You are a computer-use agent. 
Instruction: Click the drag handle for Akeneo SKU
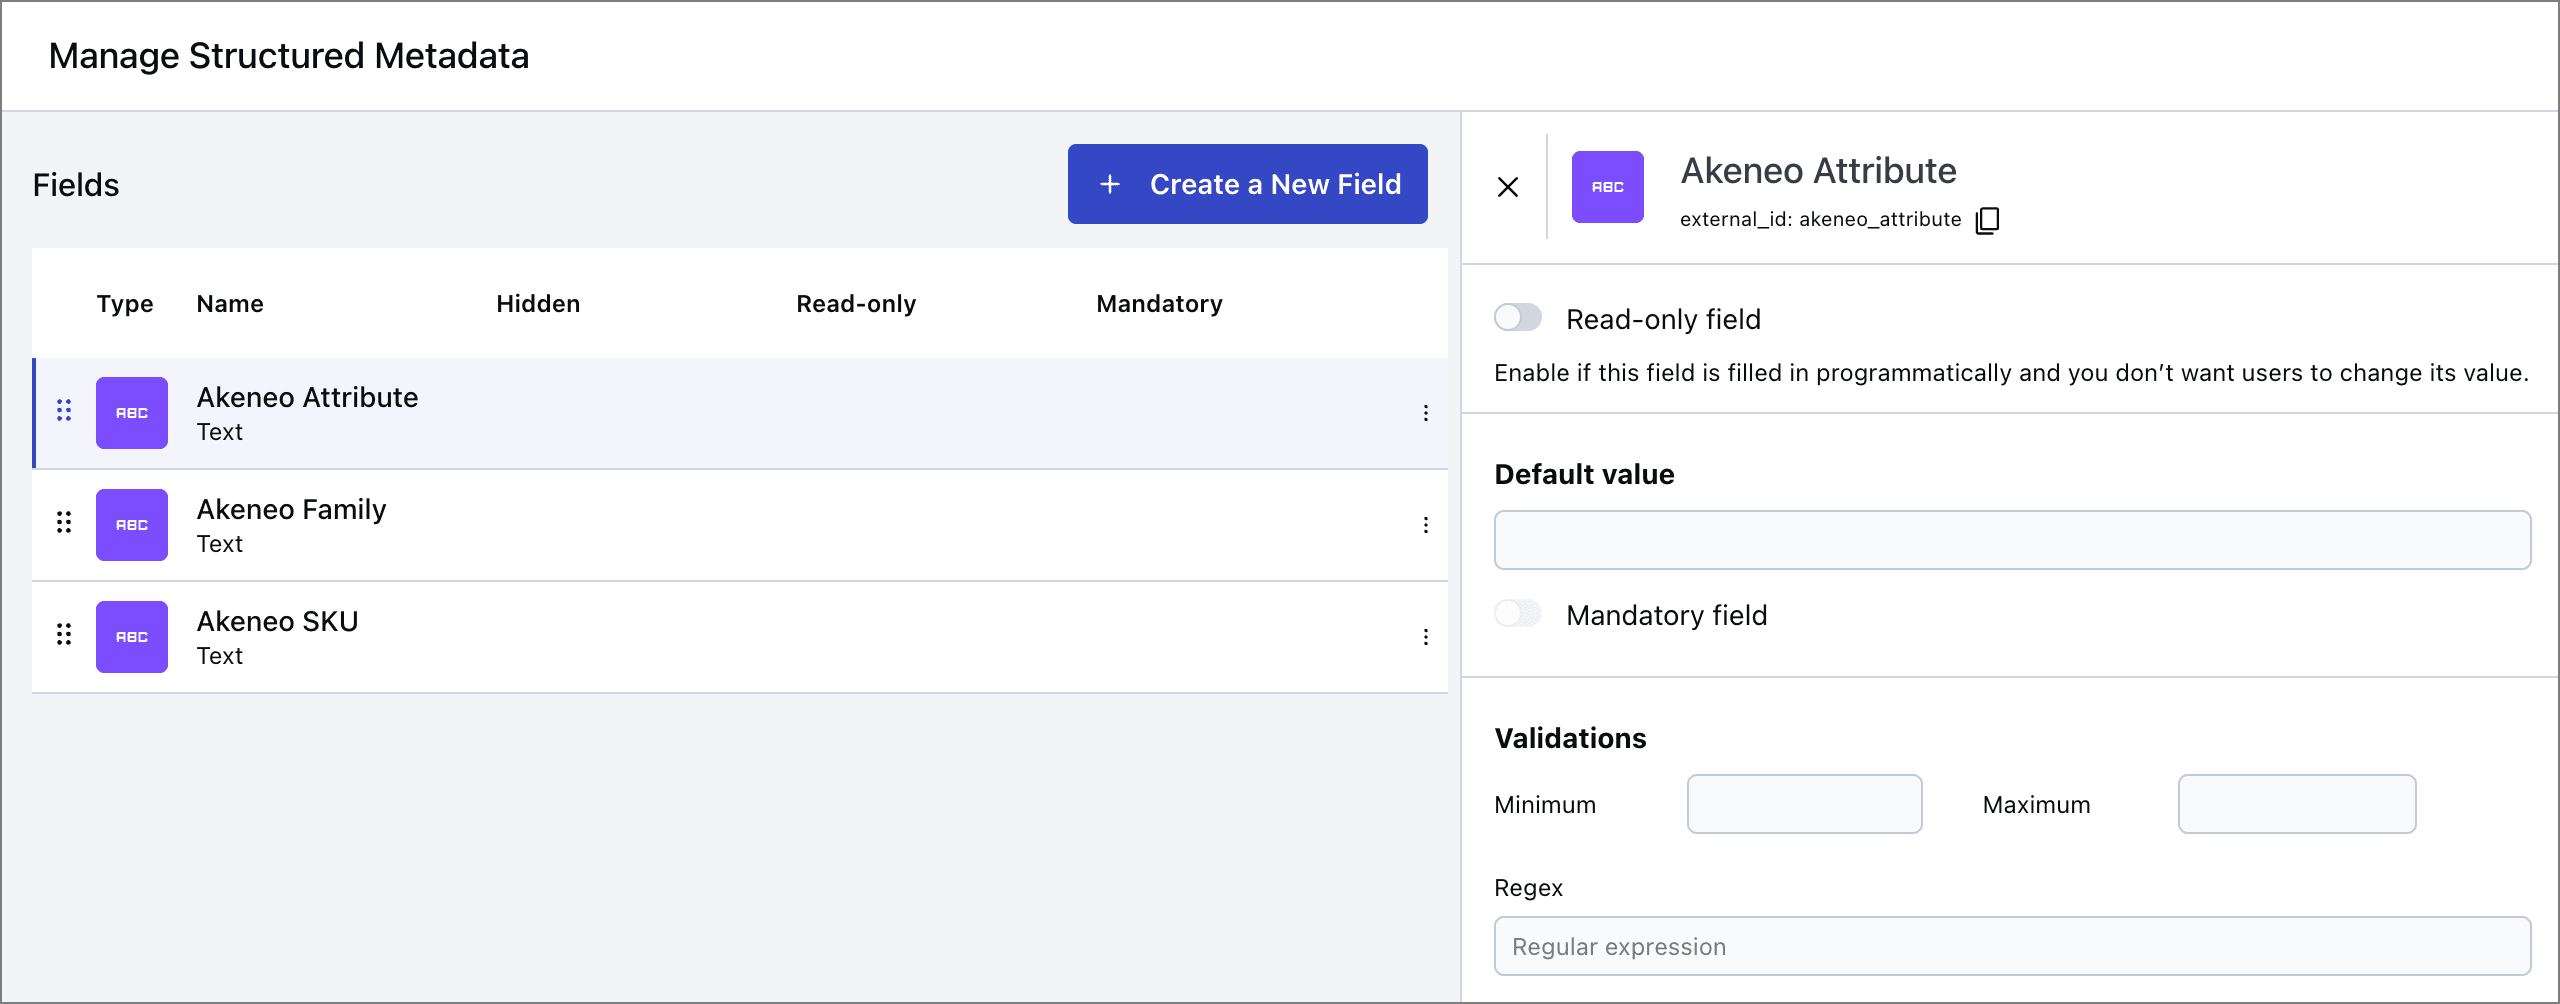64,635
